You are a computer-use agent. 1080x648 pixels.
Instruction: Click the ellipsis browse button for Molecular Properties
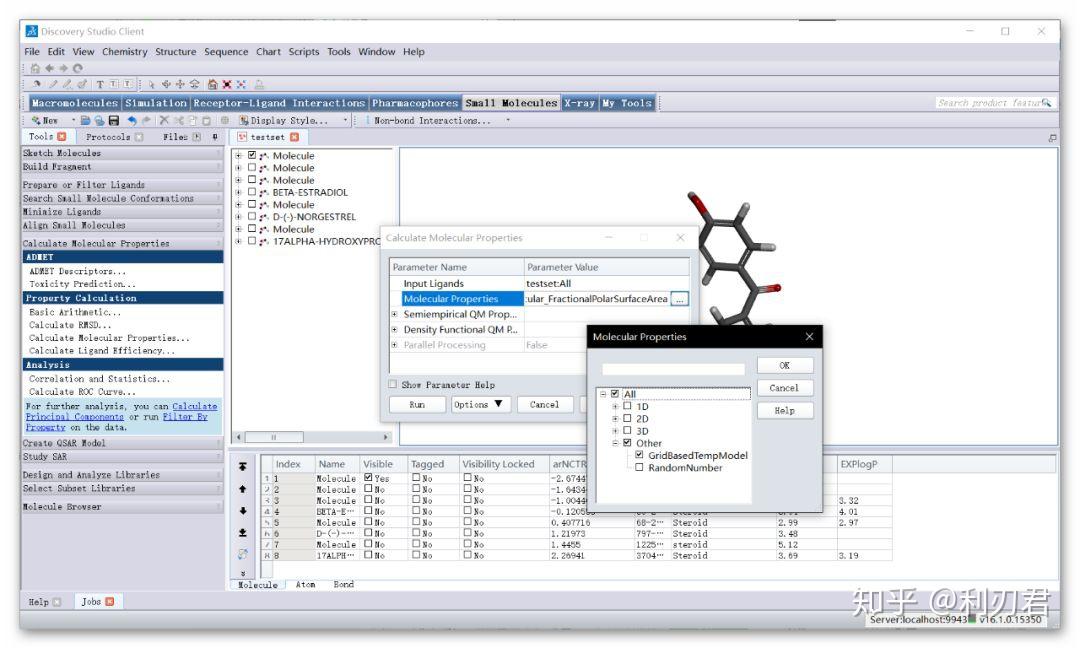point(679,299)
